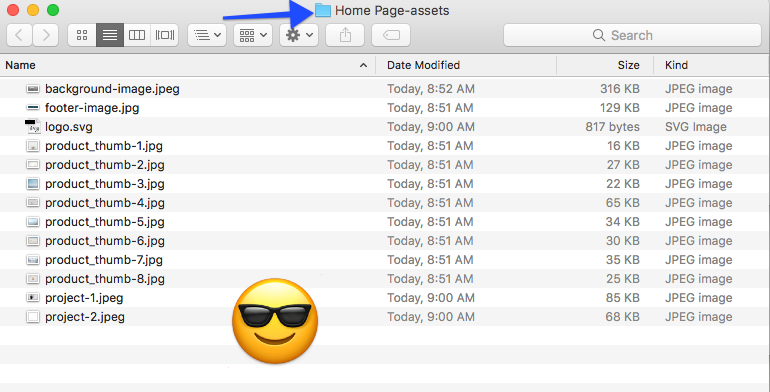The width and height of the screenshot is (770, 392).
Task: Select product_thumb-8.jpg file icon
Action: point(33,279)
